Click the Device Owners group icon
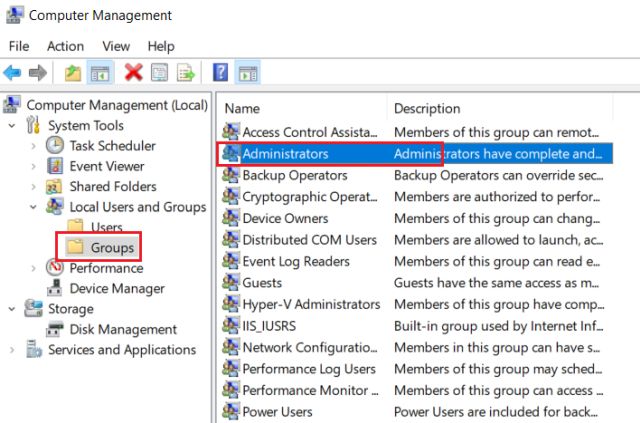Image resolution: width=640 pixels, height=423 pixels. [x=231, y=218]
